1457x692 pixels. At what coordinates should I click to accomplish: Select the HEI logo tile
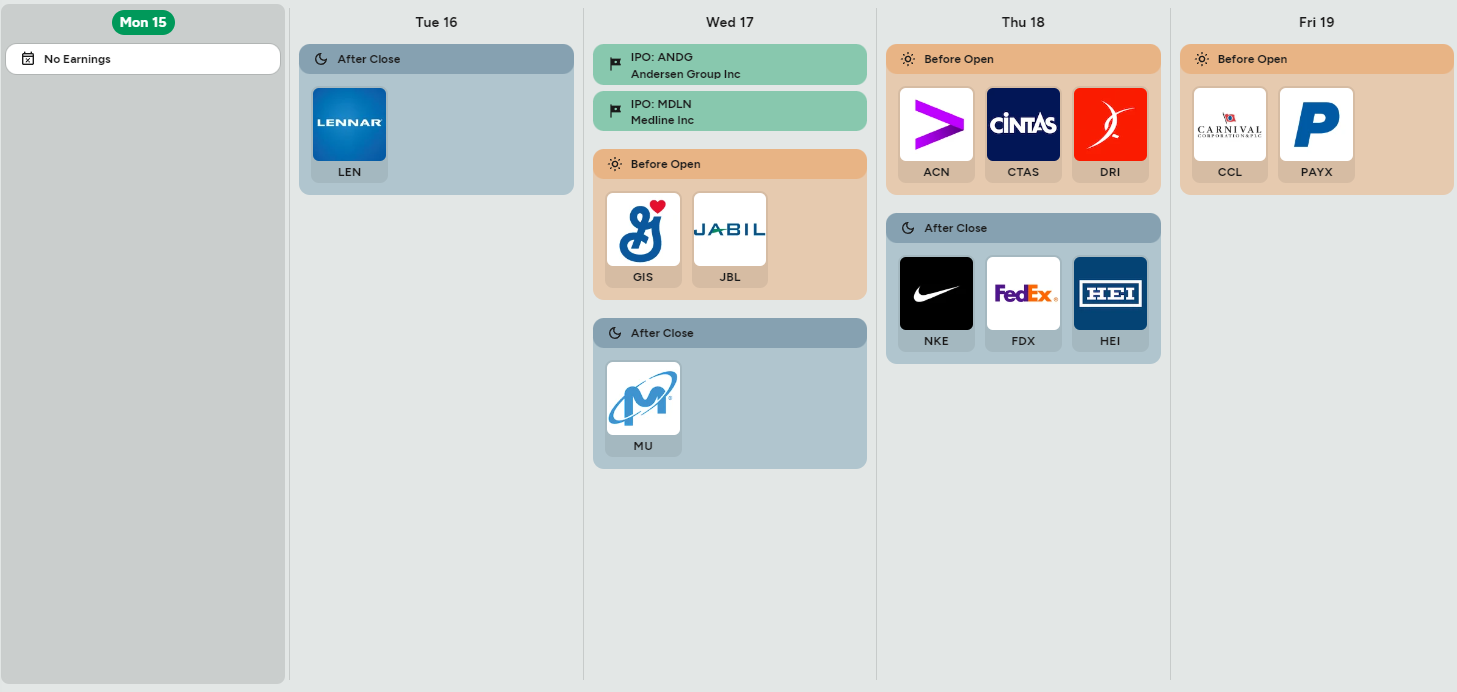point(1110,294)
